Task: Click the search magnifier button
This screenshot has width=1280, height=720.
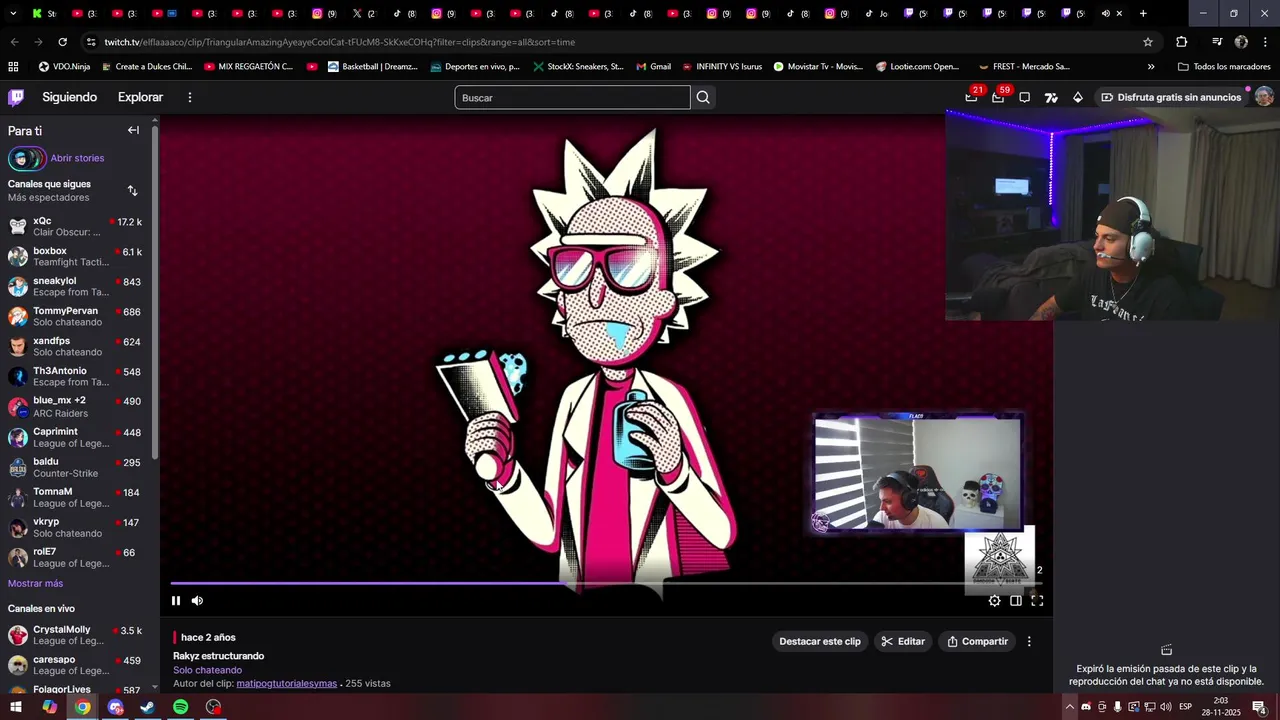Action: (x=703, y=97)
